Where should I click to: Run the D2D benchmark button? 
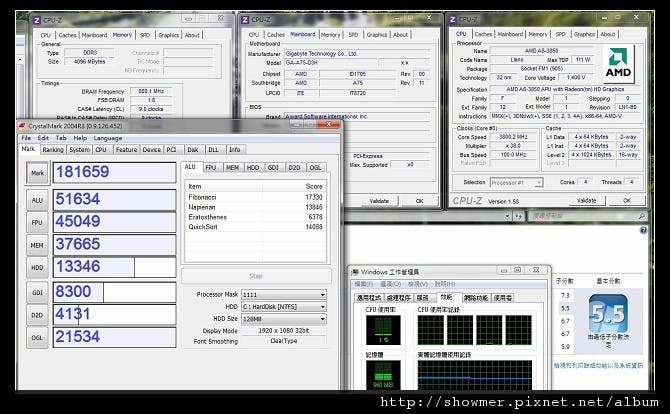click(x=36, y=313)
